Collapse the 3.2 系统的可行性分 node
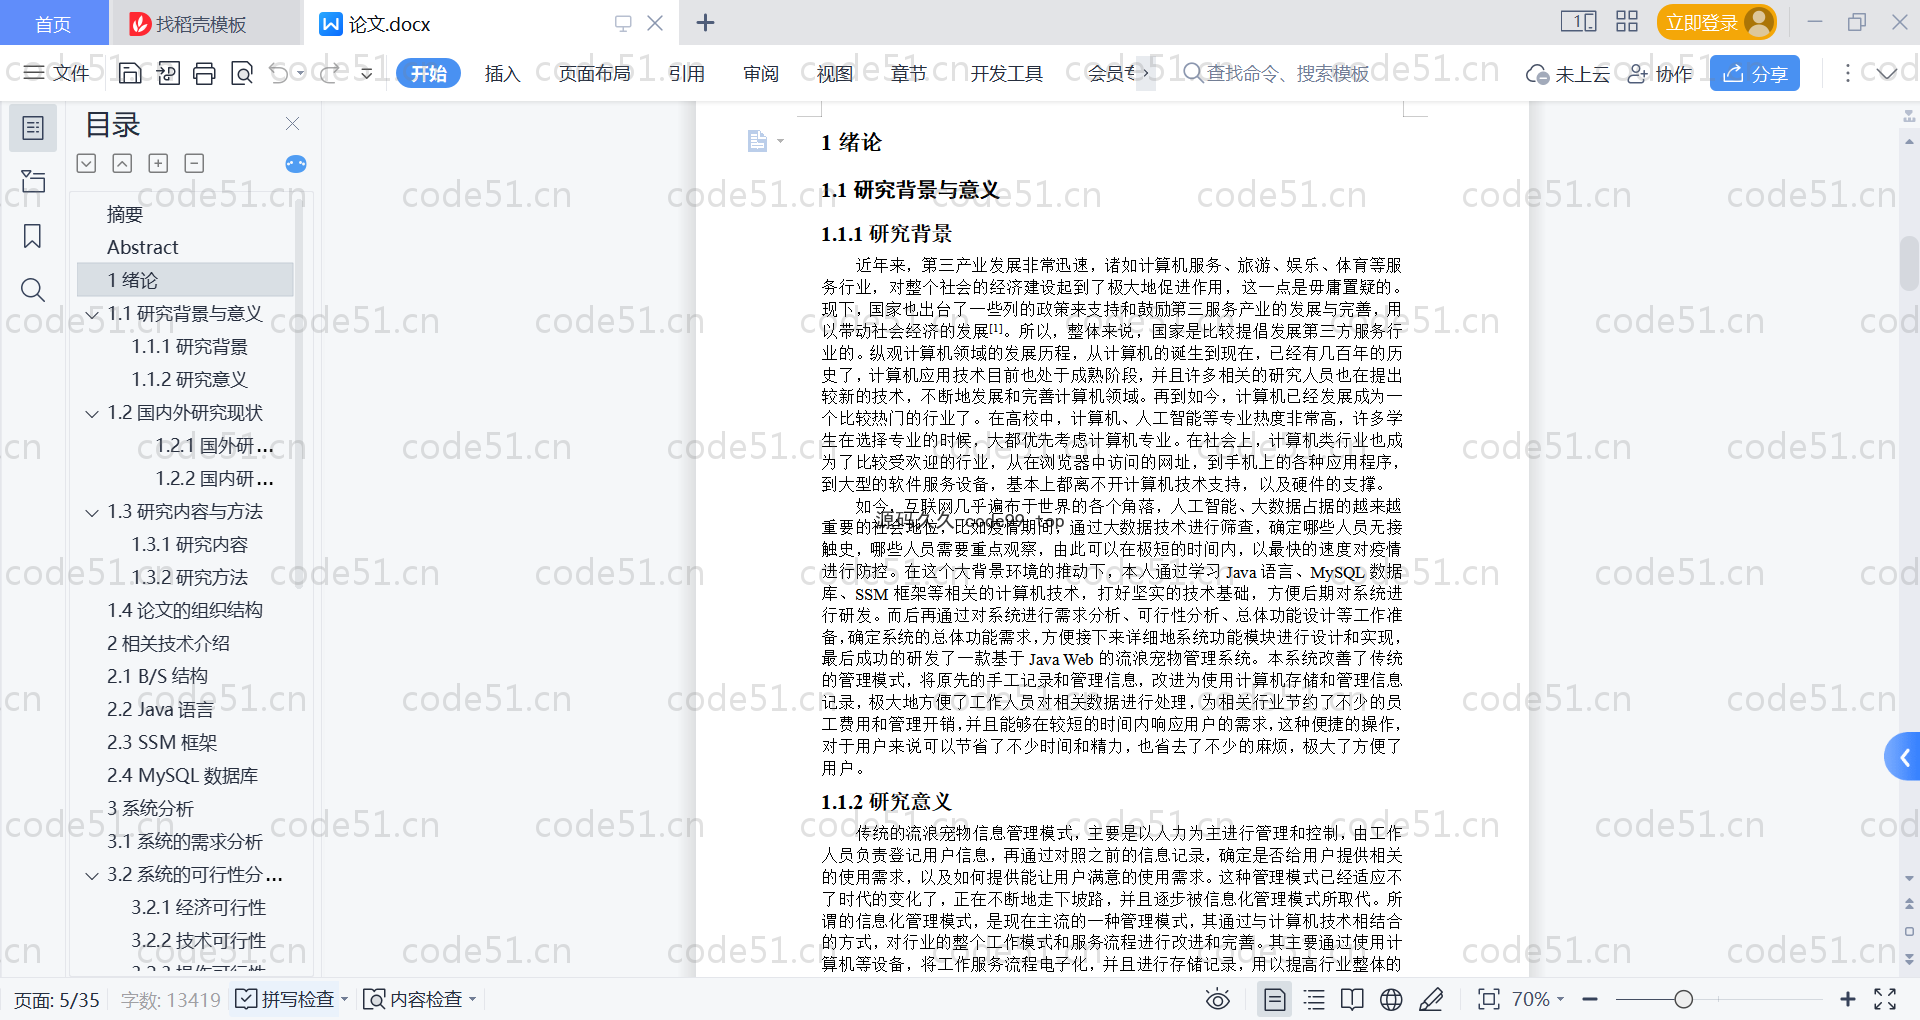 click(92, 875)
